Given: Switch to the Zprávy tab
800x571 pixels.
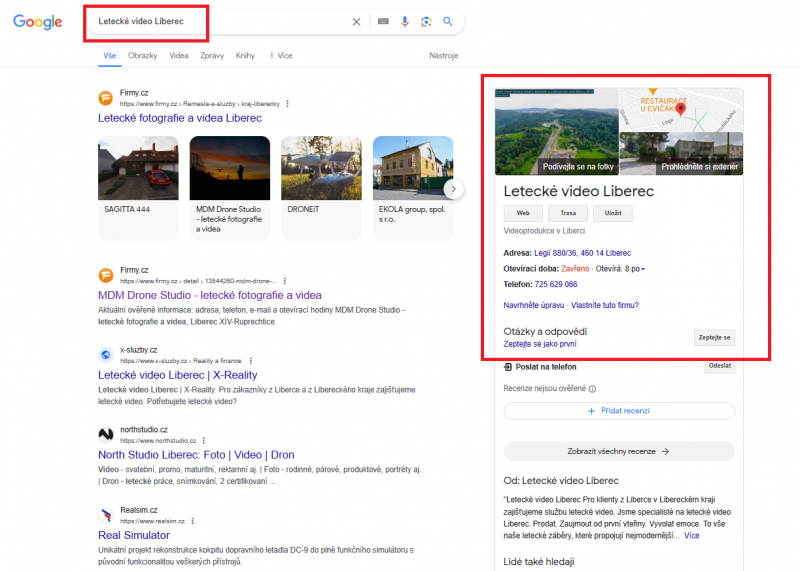Looking at the screenshot, I should [x=212, y=56].
